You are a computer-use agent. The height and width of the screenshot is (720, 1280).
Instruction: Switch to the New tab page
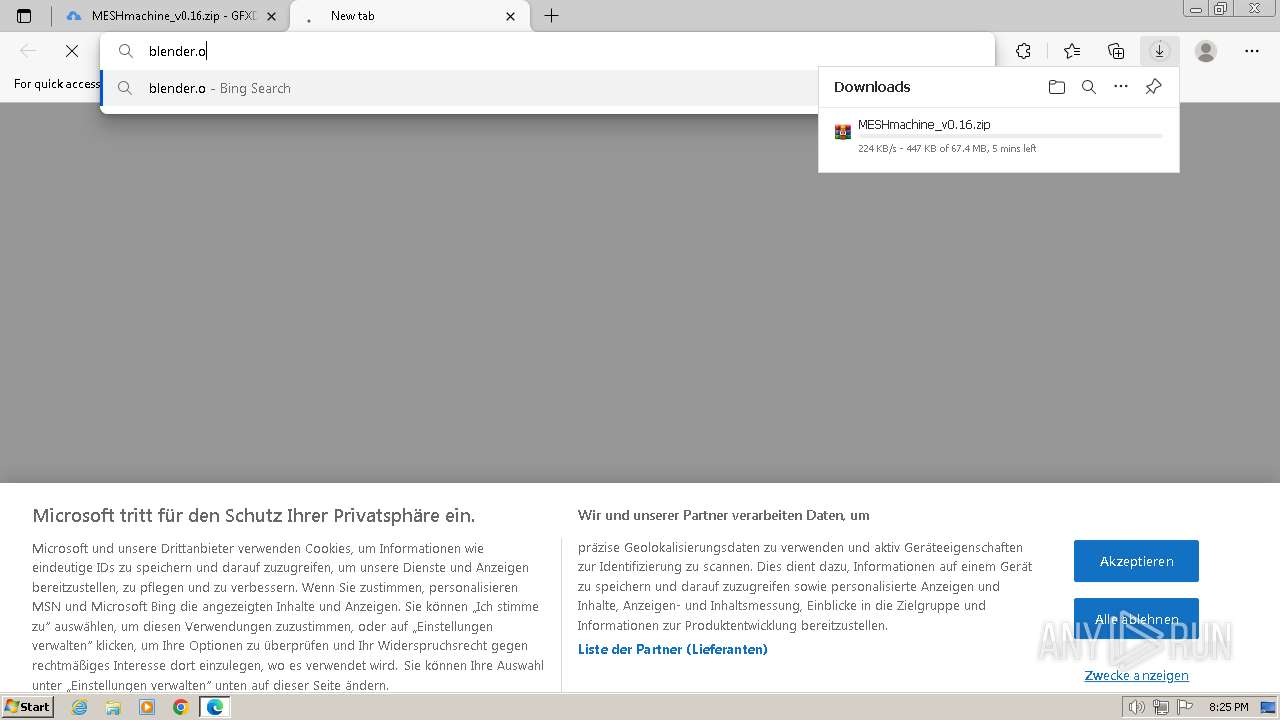coord(410,16)
